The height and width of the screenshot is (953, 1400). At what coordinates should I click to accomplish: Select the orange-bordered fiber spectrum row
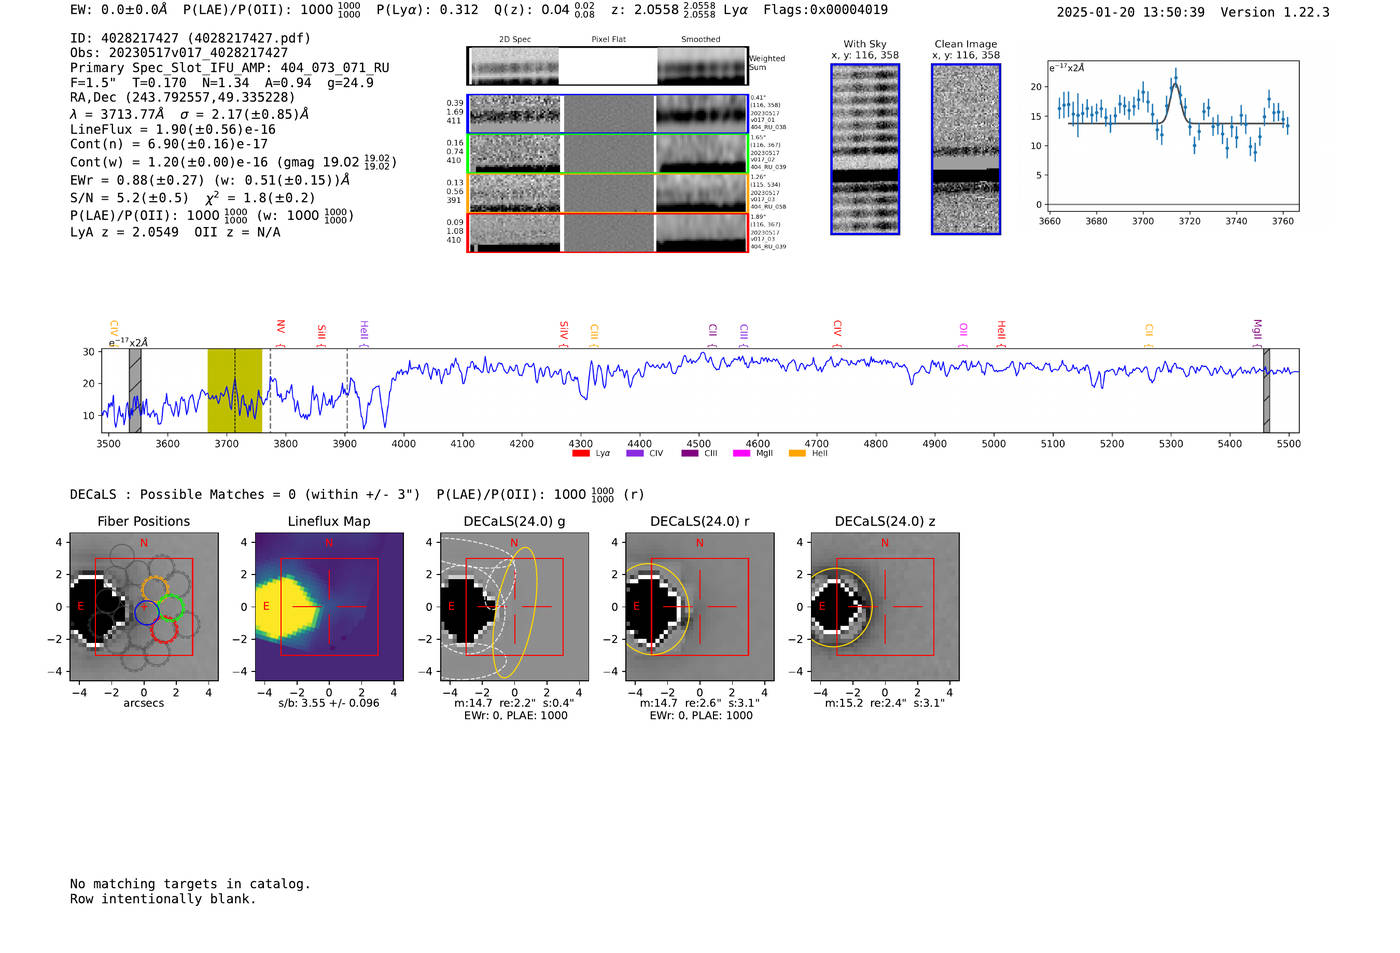point(607,193)
